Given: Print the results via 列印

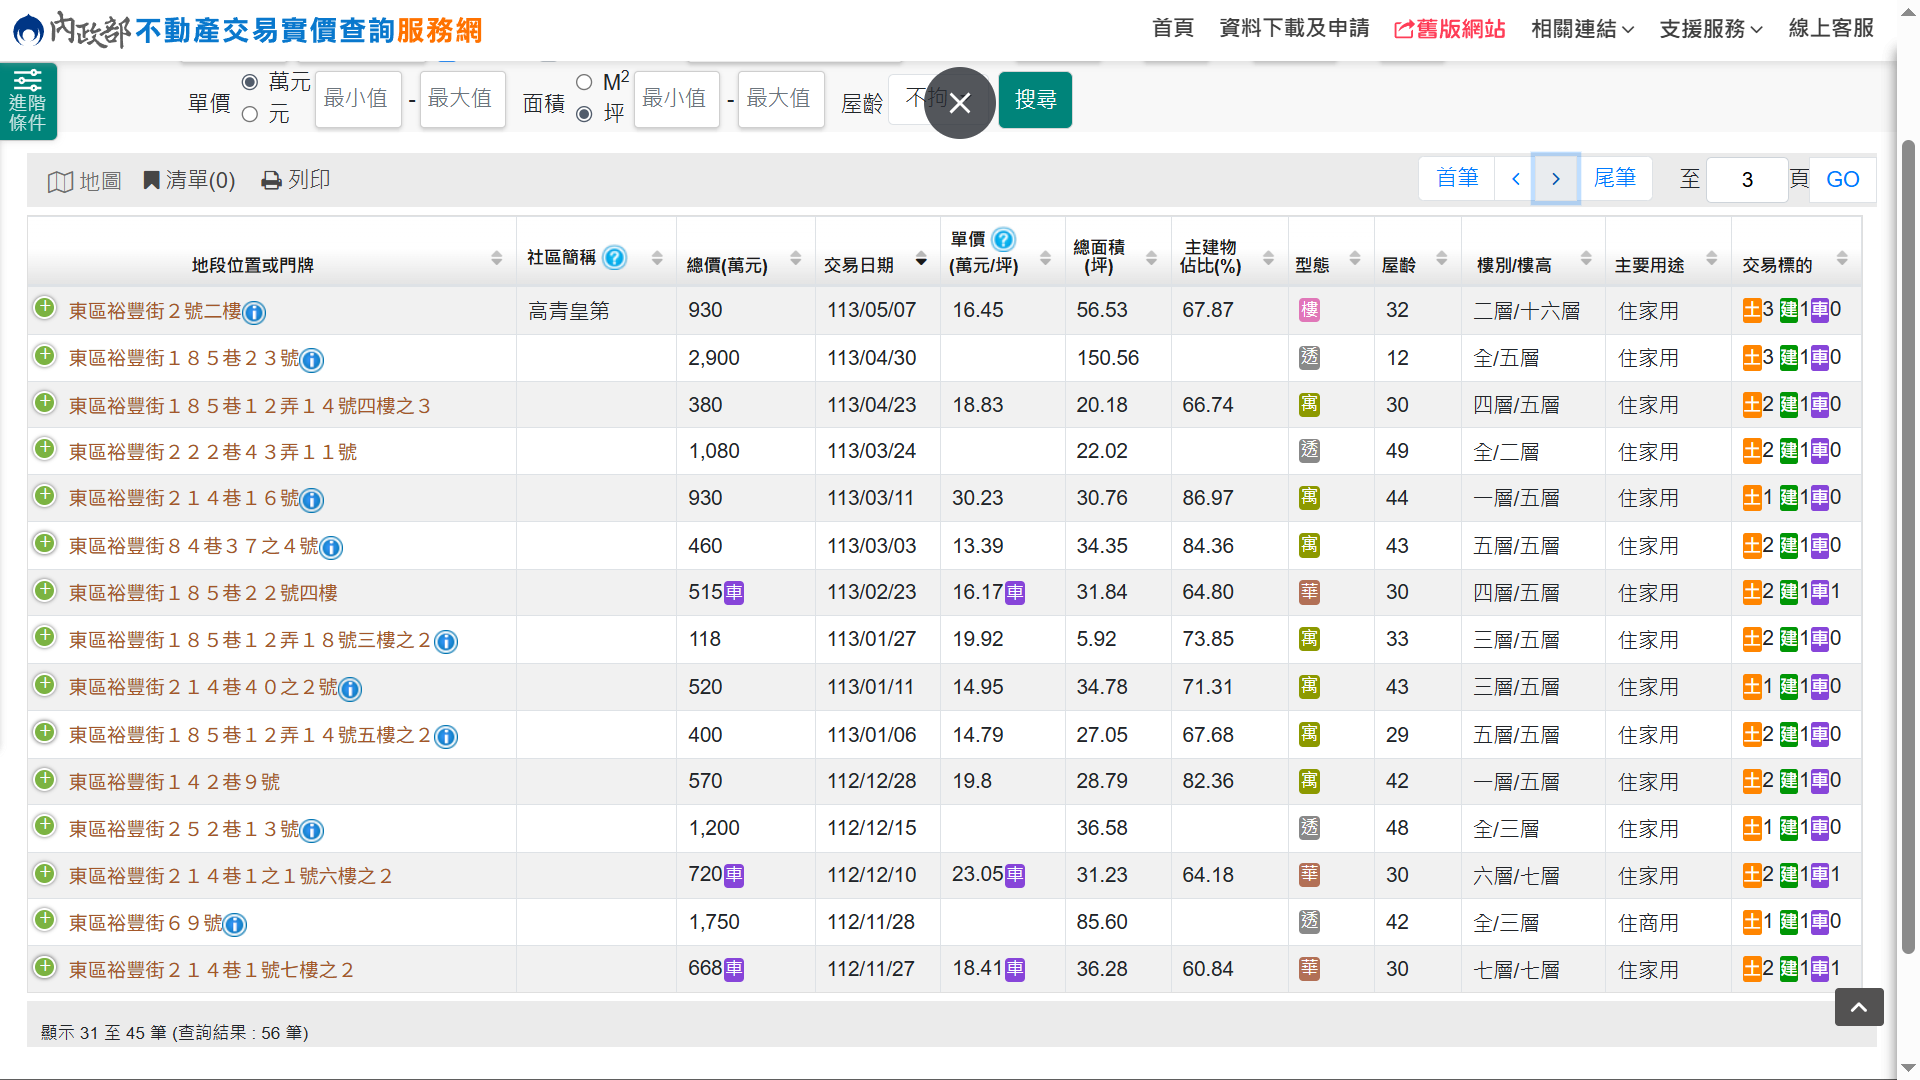Looking at the screenshot, I should click(296, 180).
